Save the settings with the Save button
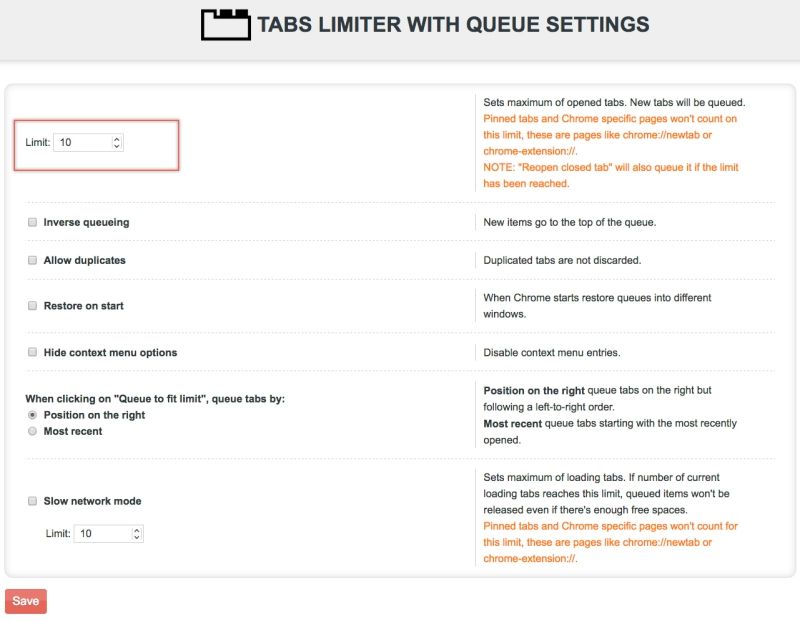The image size is (800, 622). pyautogui.click(x=26, y=601)
